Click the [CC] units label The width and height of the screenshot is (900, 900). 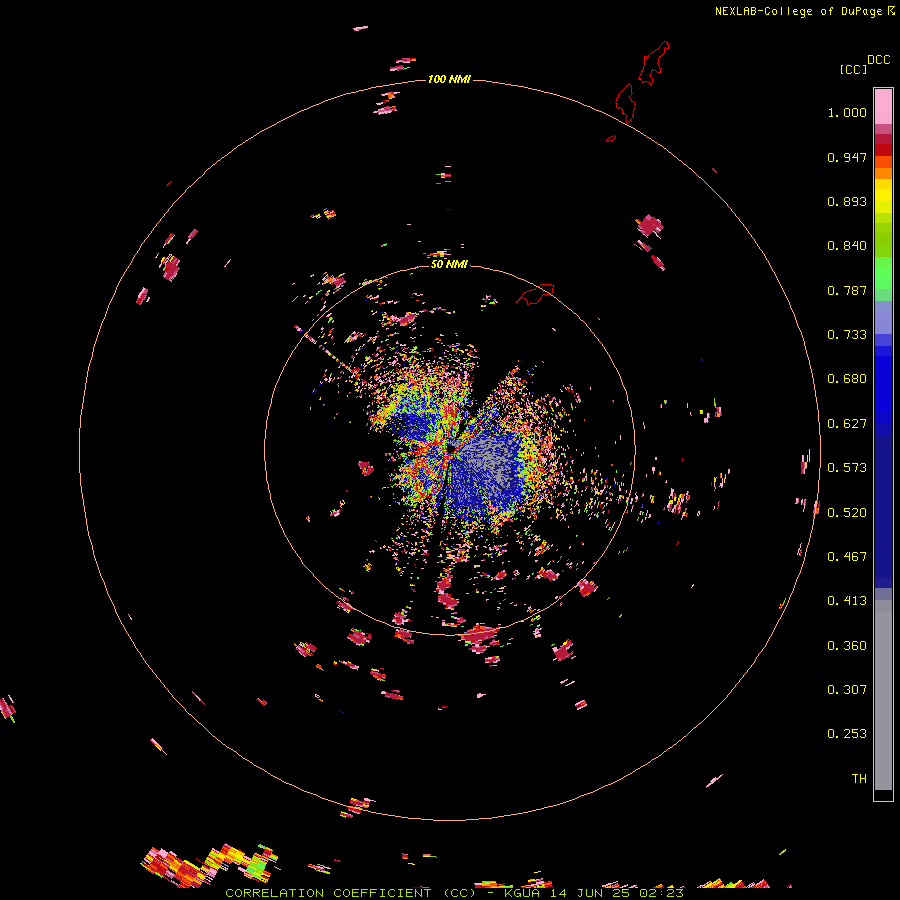tap(853, 69)
